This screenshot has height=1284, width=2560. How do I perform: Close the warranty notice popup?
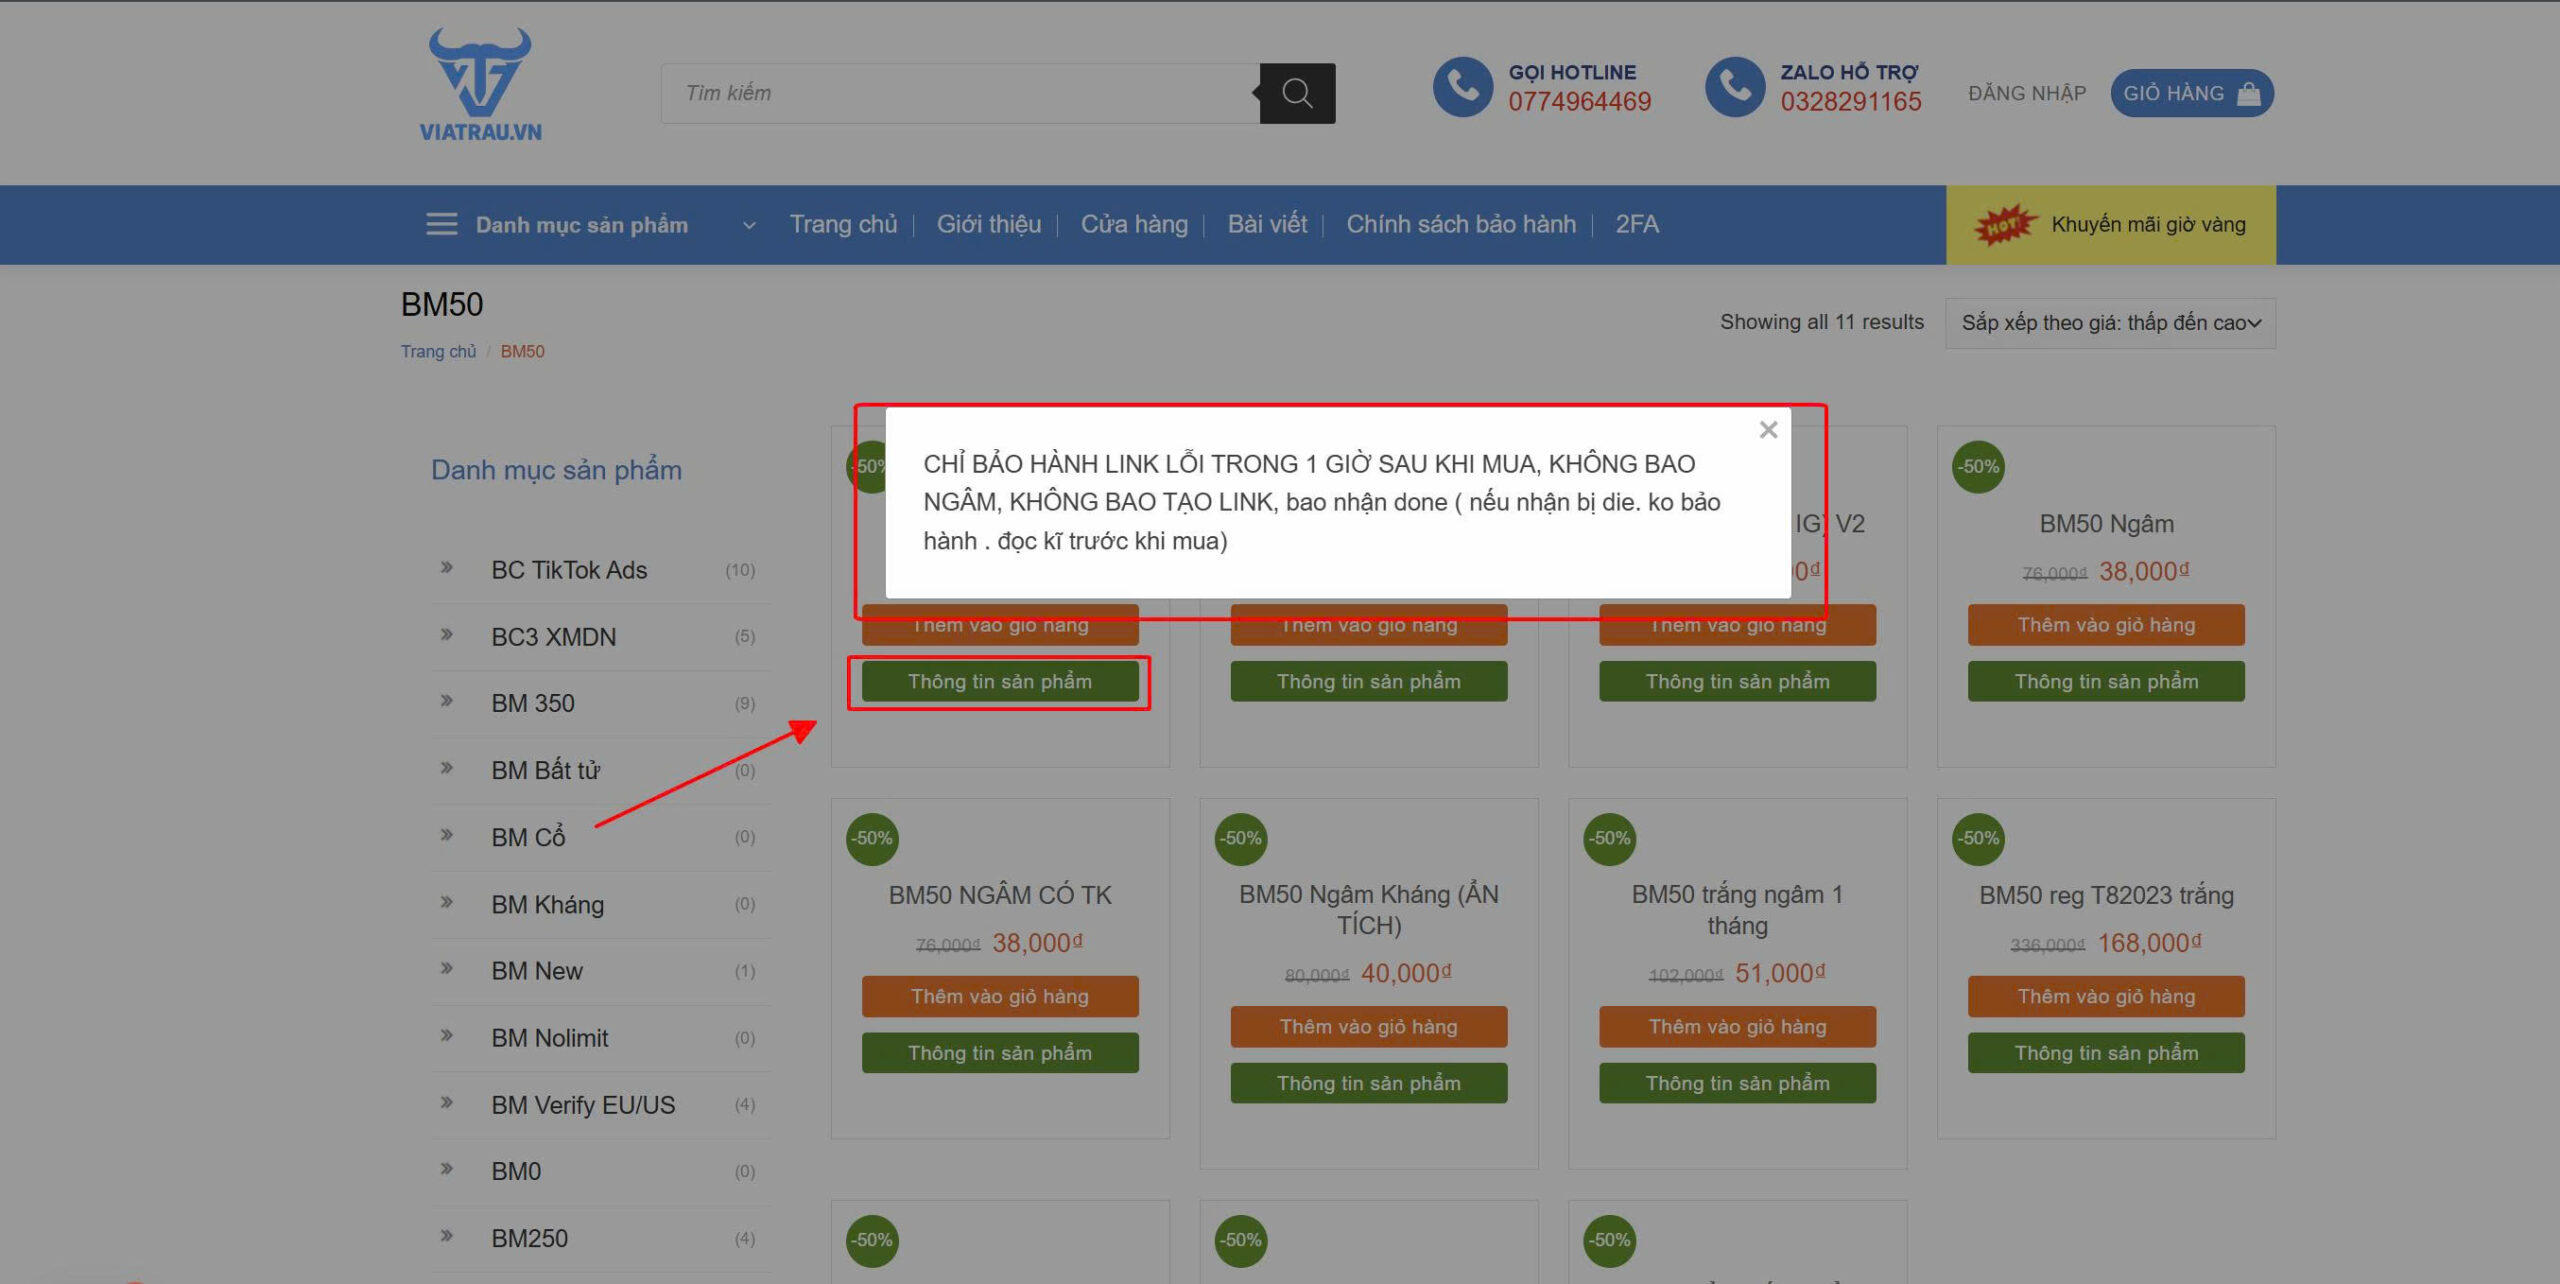pyautogui.click(x=1768, y=430)
